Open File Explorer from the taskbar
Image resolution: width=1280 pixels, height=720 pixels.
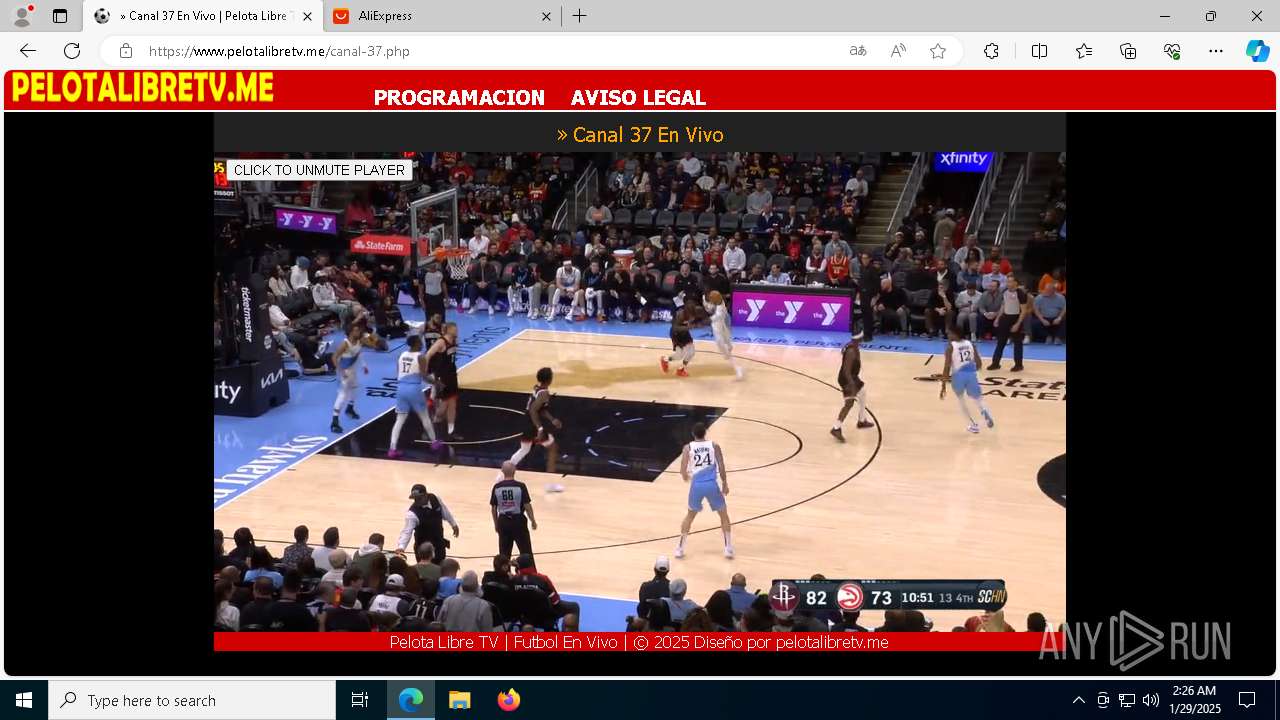(x=459, y=700)
